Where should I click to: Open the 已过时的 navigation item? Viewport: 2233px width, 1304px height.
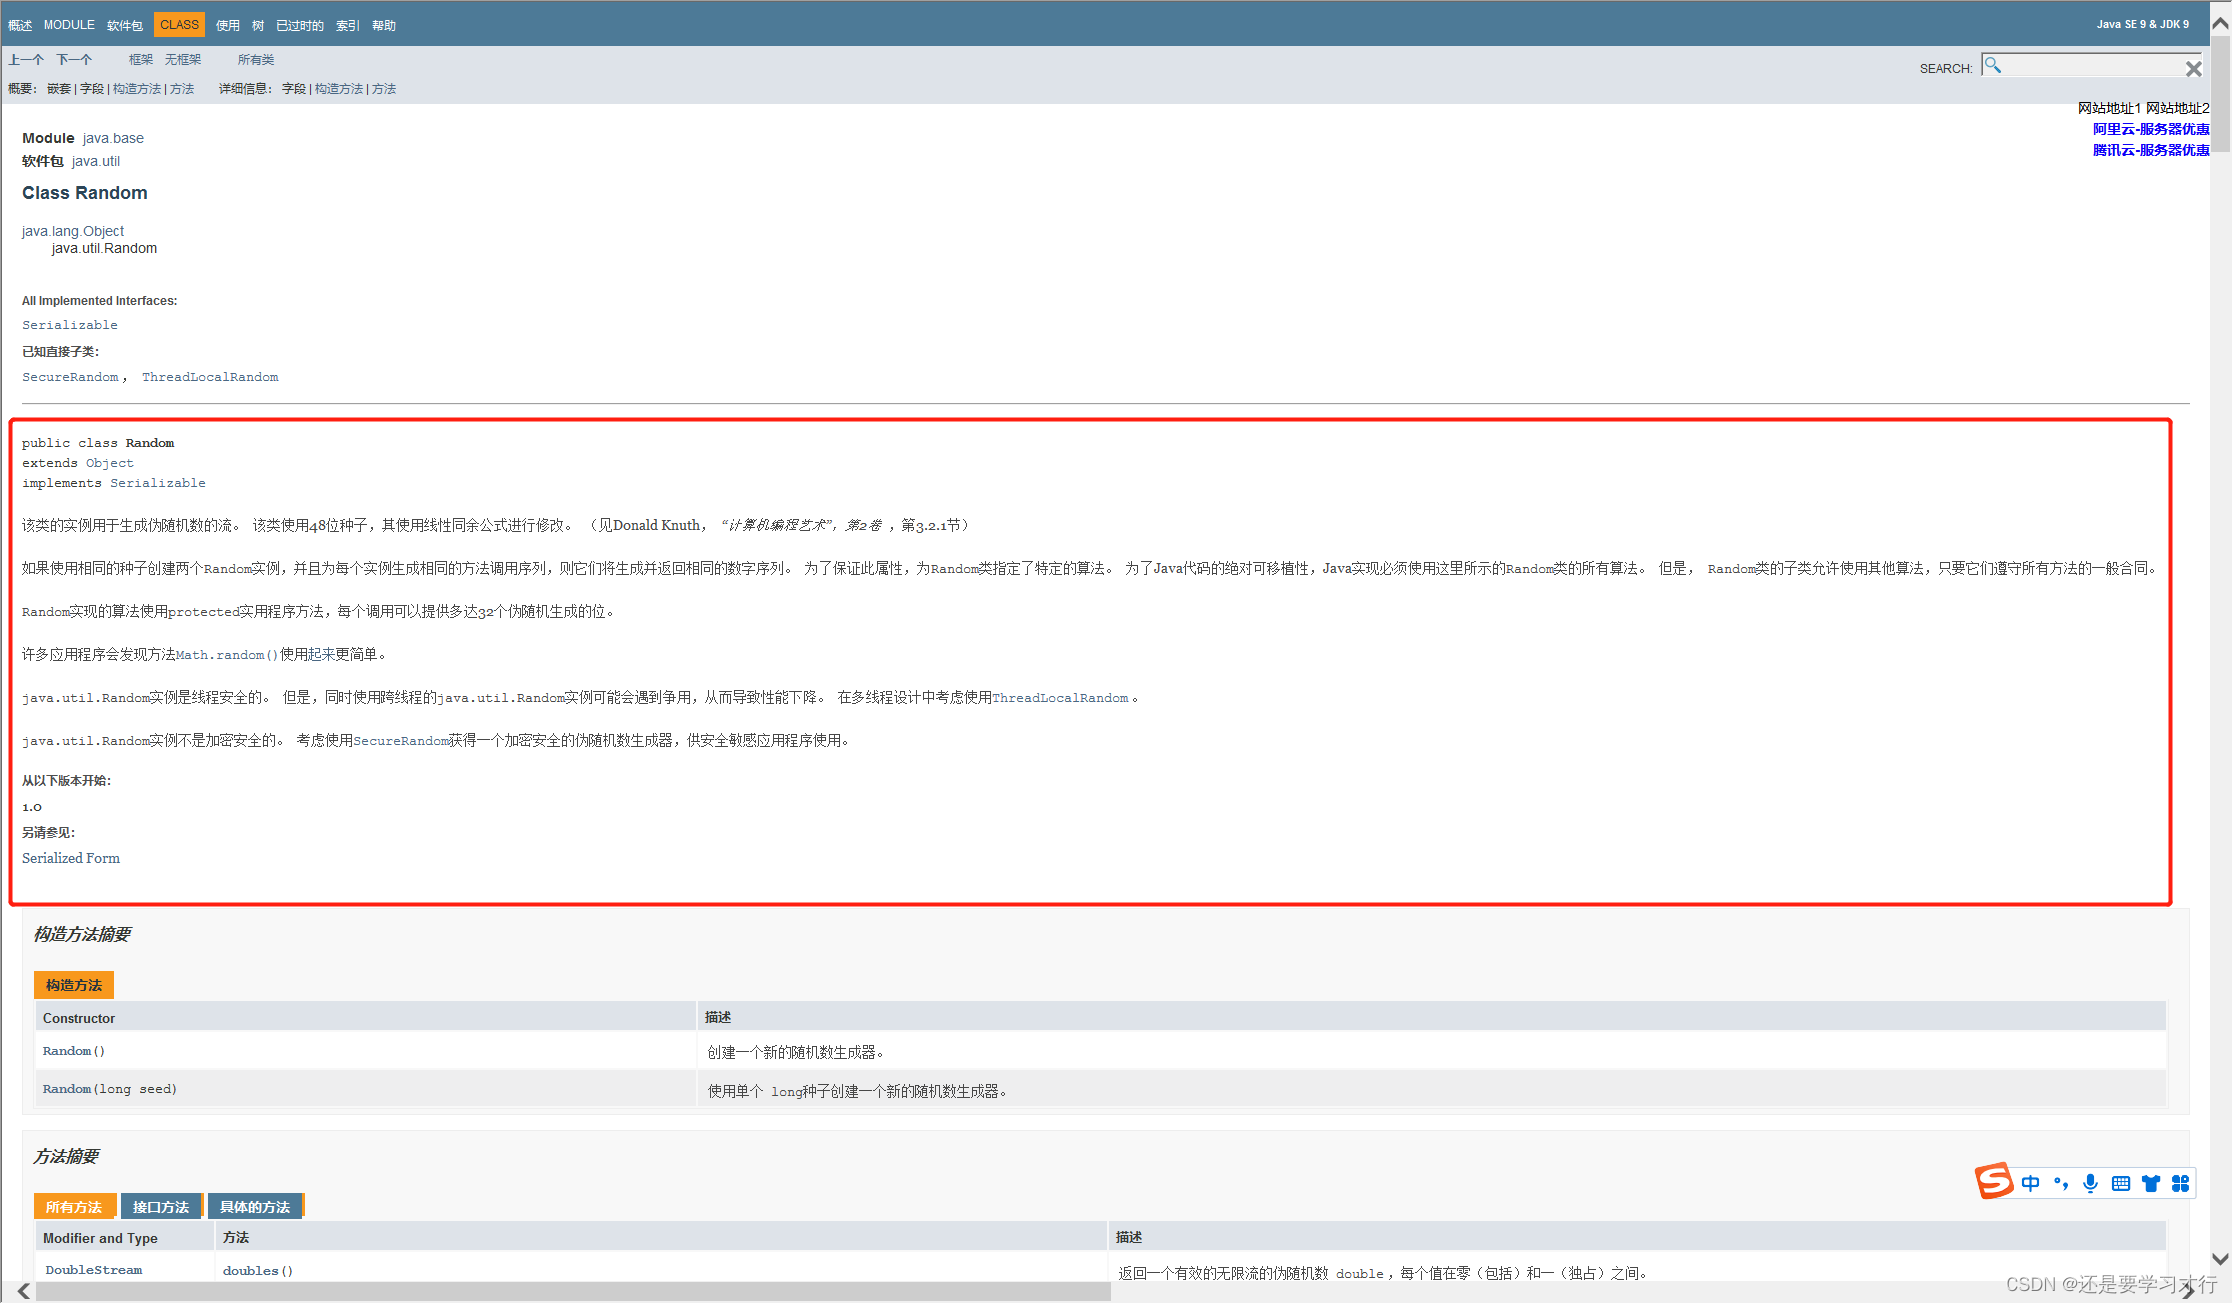pyautogui.click(x=300, y=25)
